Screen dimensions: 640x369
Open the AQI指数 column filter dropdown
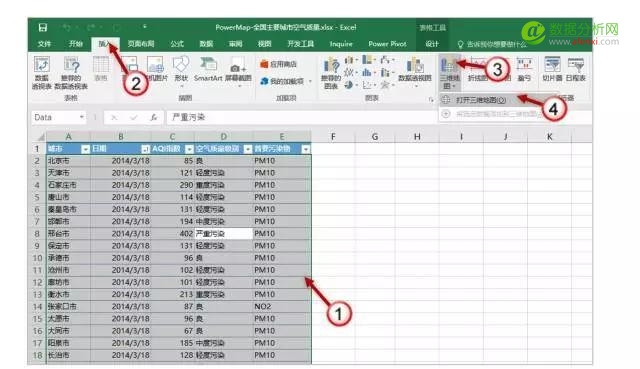pos(189,149)
